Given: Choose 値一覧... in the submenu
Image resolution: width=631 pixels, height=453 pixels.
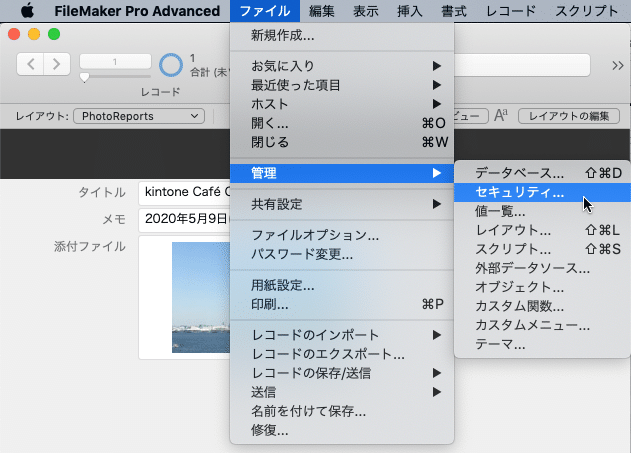Looking at the screenshot, I should pos(542,211).
